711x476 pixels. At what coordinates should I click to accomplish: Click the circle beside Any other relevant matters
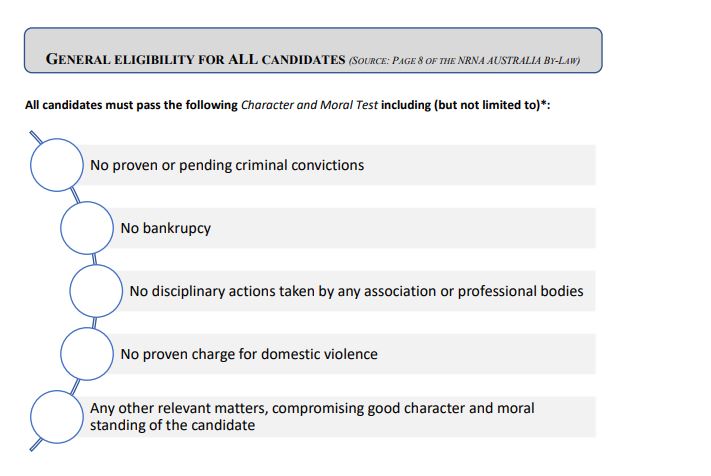pos(57,417)
